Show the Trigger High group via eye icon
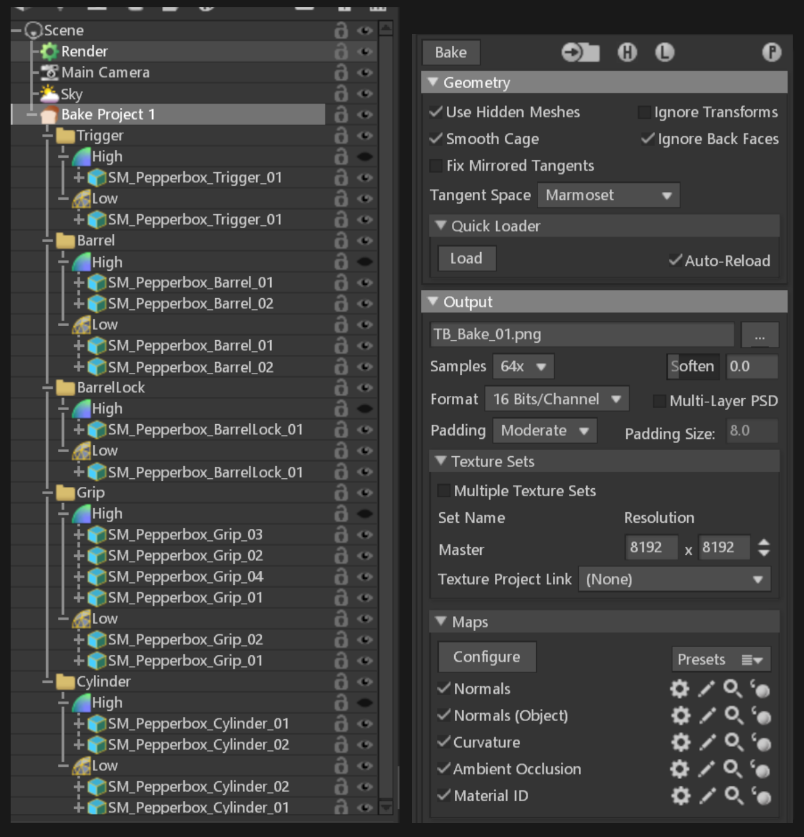 click(x=365, y=156)
